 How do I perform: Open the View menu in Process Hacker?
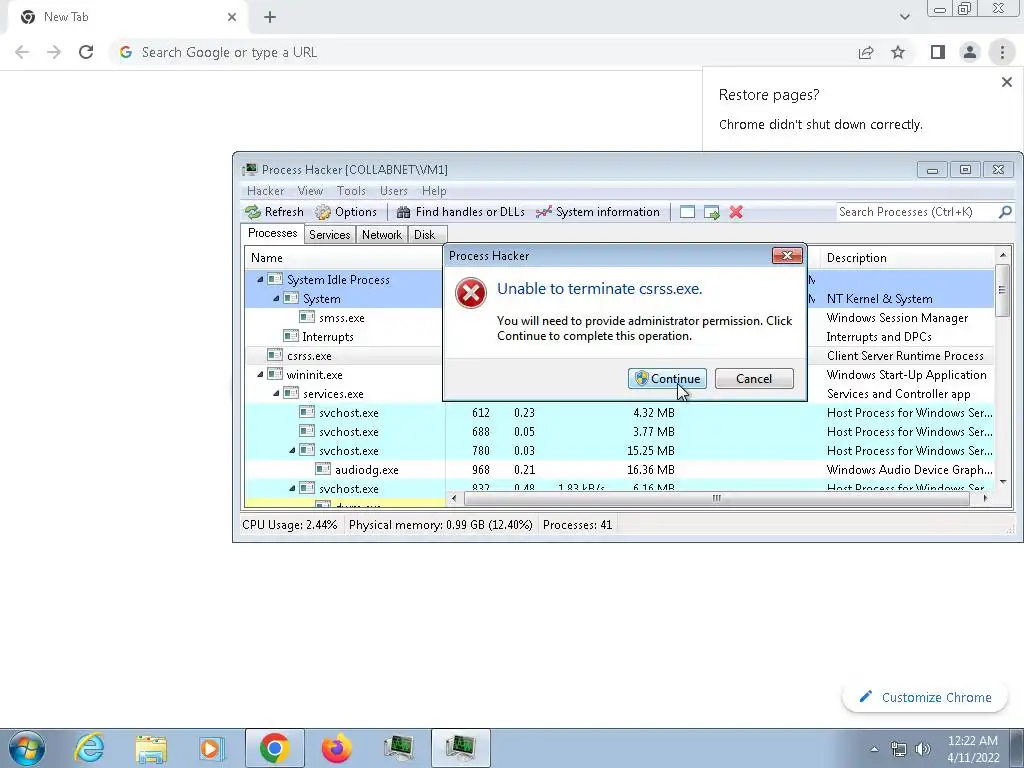click(310, 191)
